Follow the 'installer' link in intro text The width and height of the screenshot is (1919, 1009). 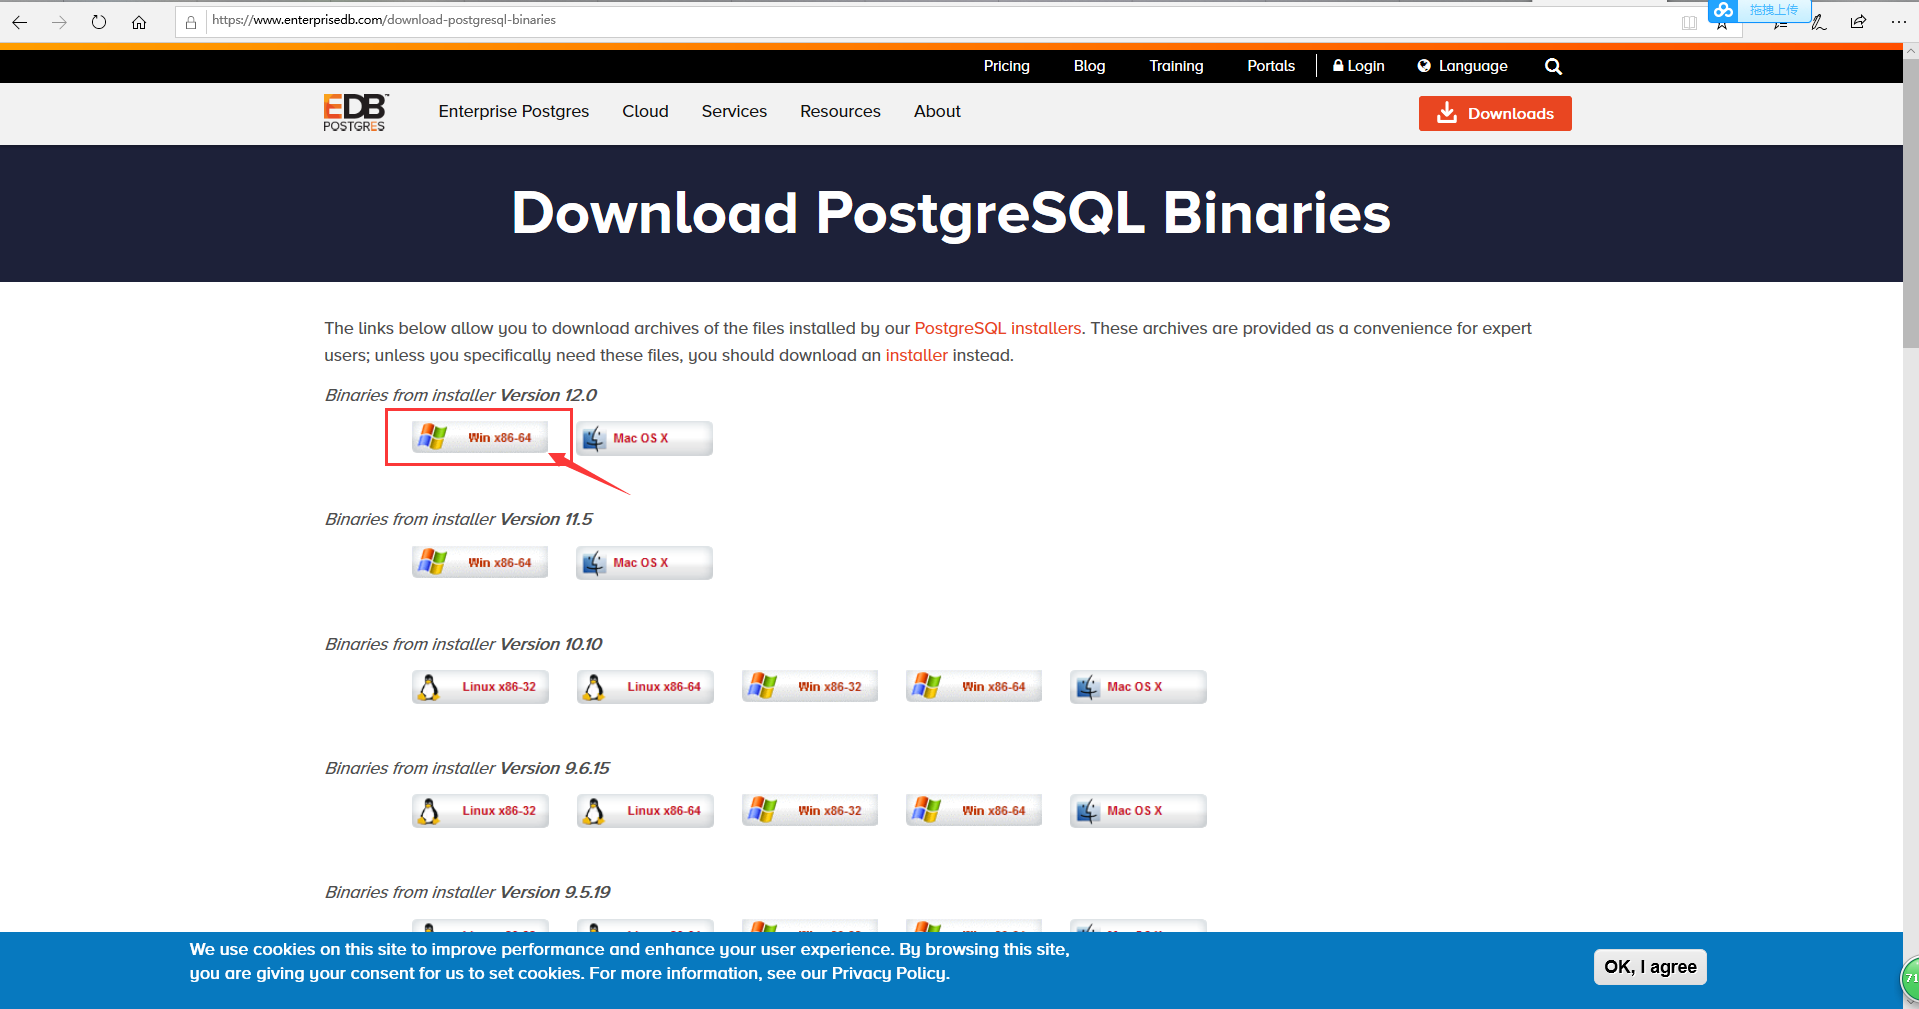916,355
